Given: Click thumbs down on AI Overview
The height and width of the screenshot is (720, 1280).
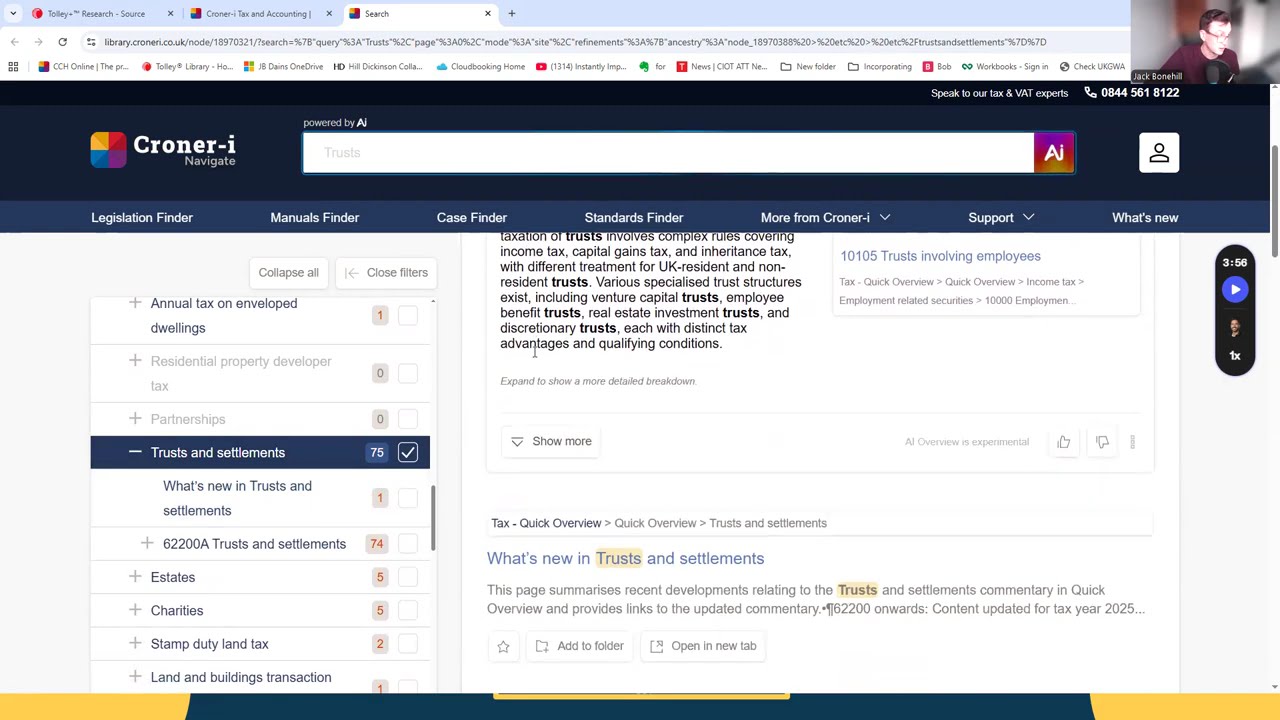Looking at the screenshot, I should click(x=1102, y=442).
